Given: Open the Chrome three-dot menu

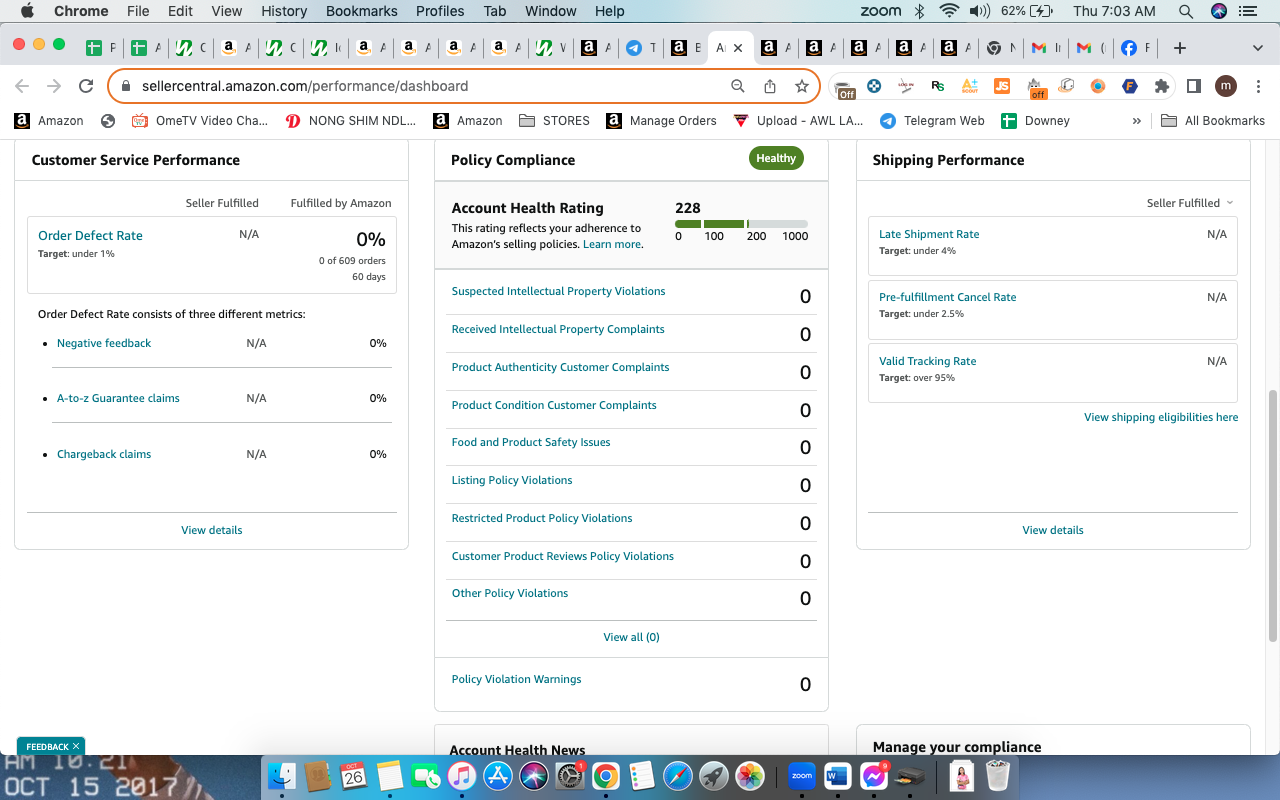Looking at the screenshot, I should point(1257,86).
